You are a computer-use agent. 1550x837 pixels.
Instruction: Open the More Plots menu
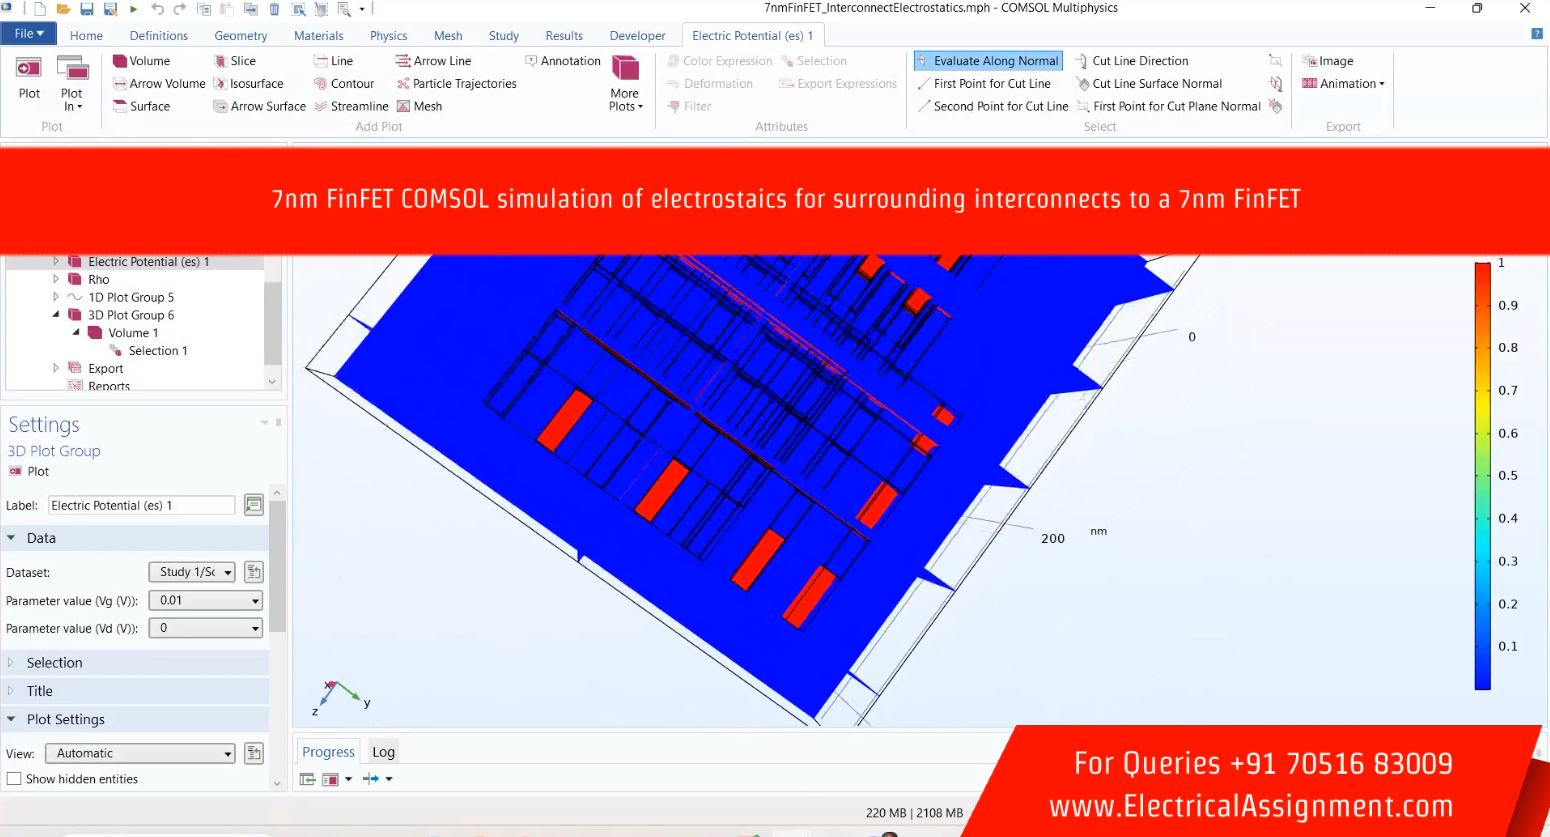coord(626,84)
